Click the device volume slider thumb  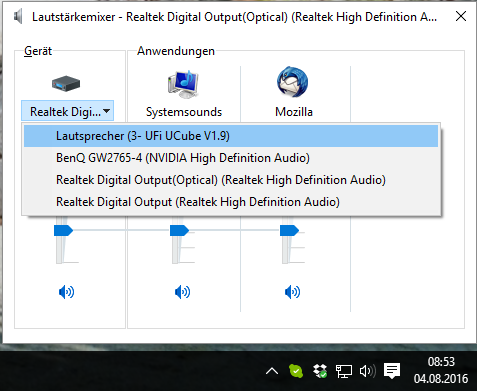(x=63, y=231)
